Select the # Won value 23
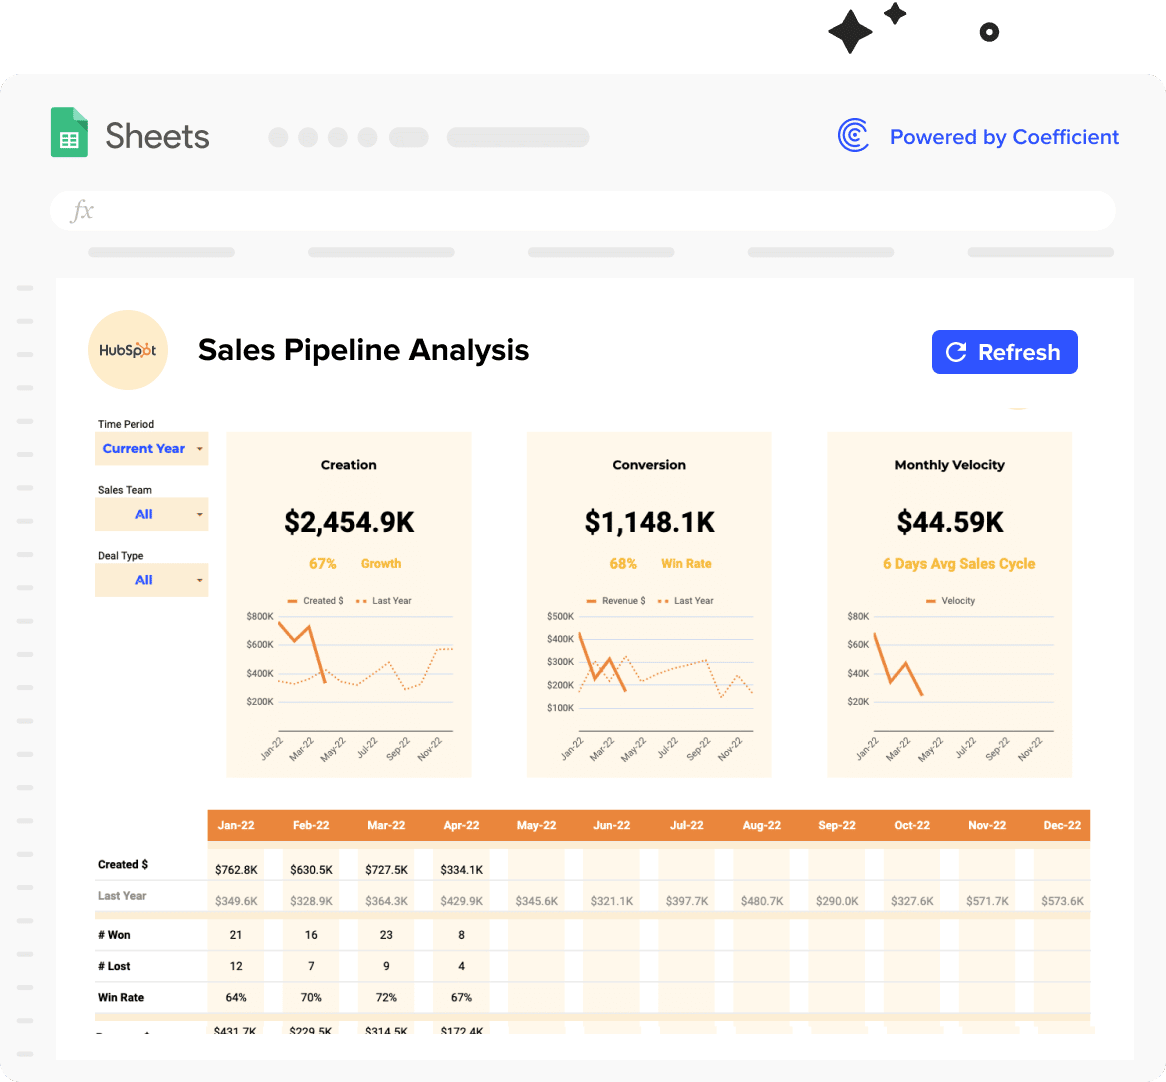 [386, 935]
